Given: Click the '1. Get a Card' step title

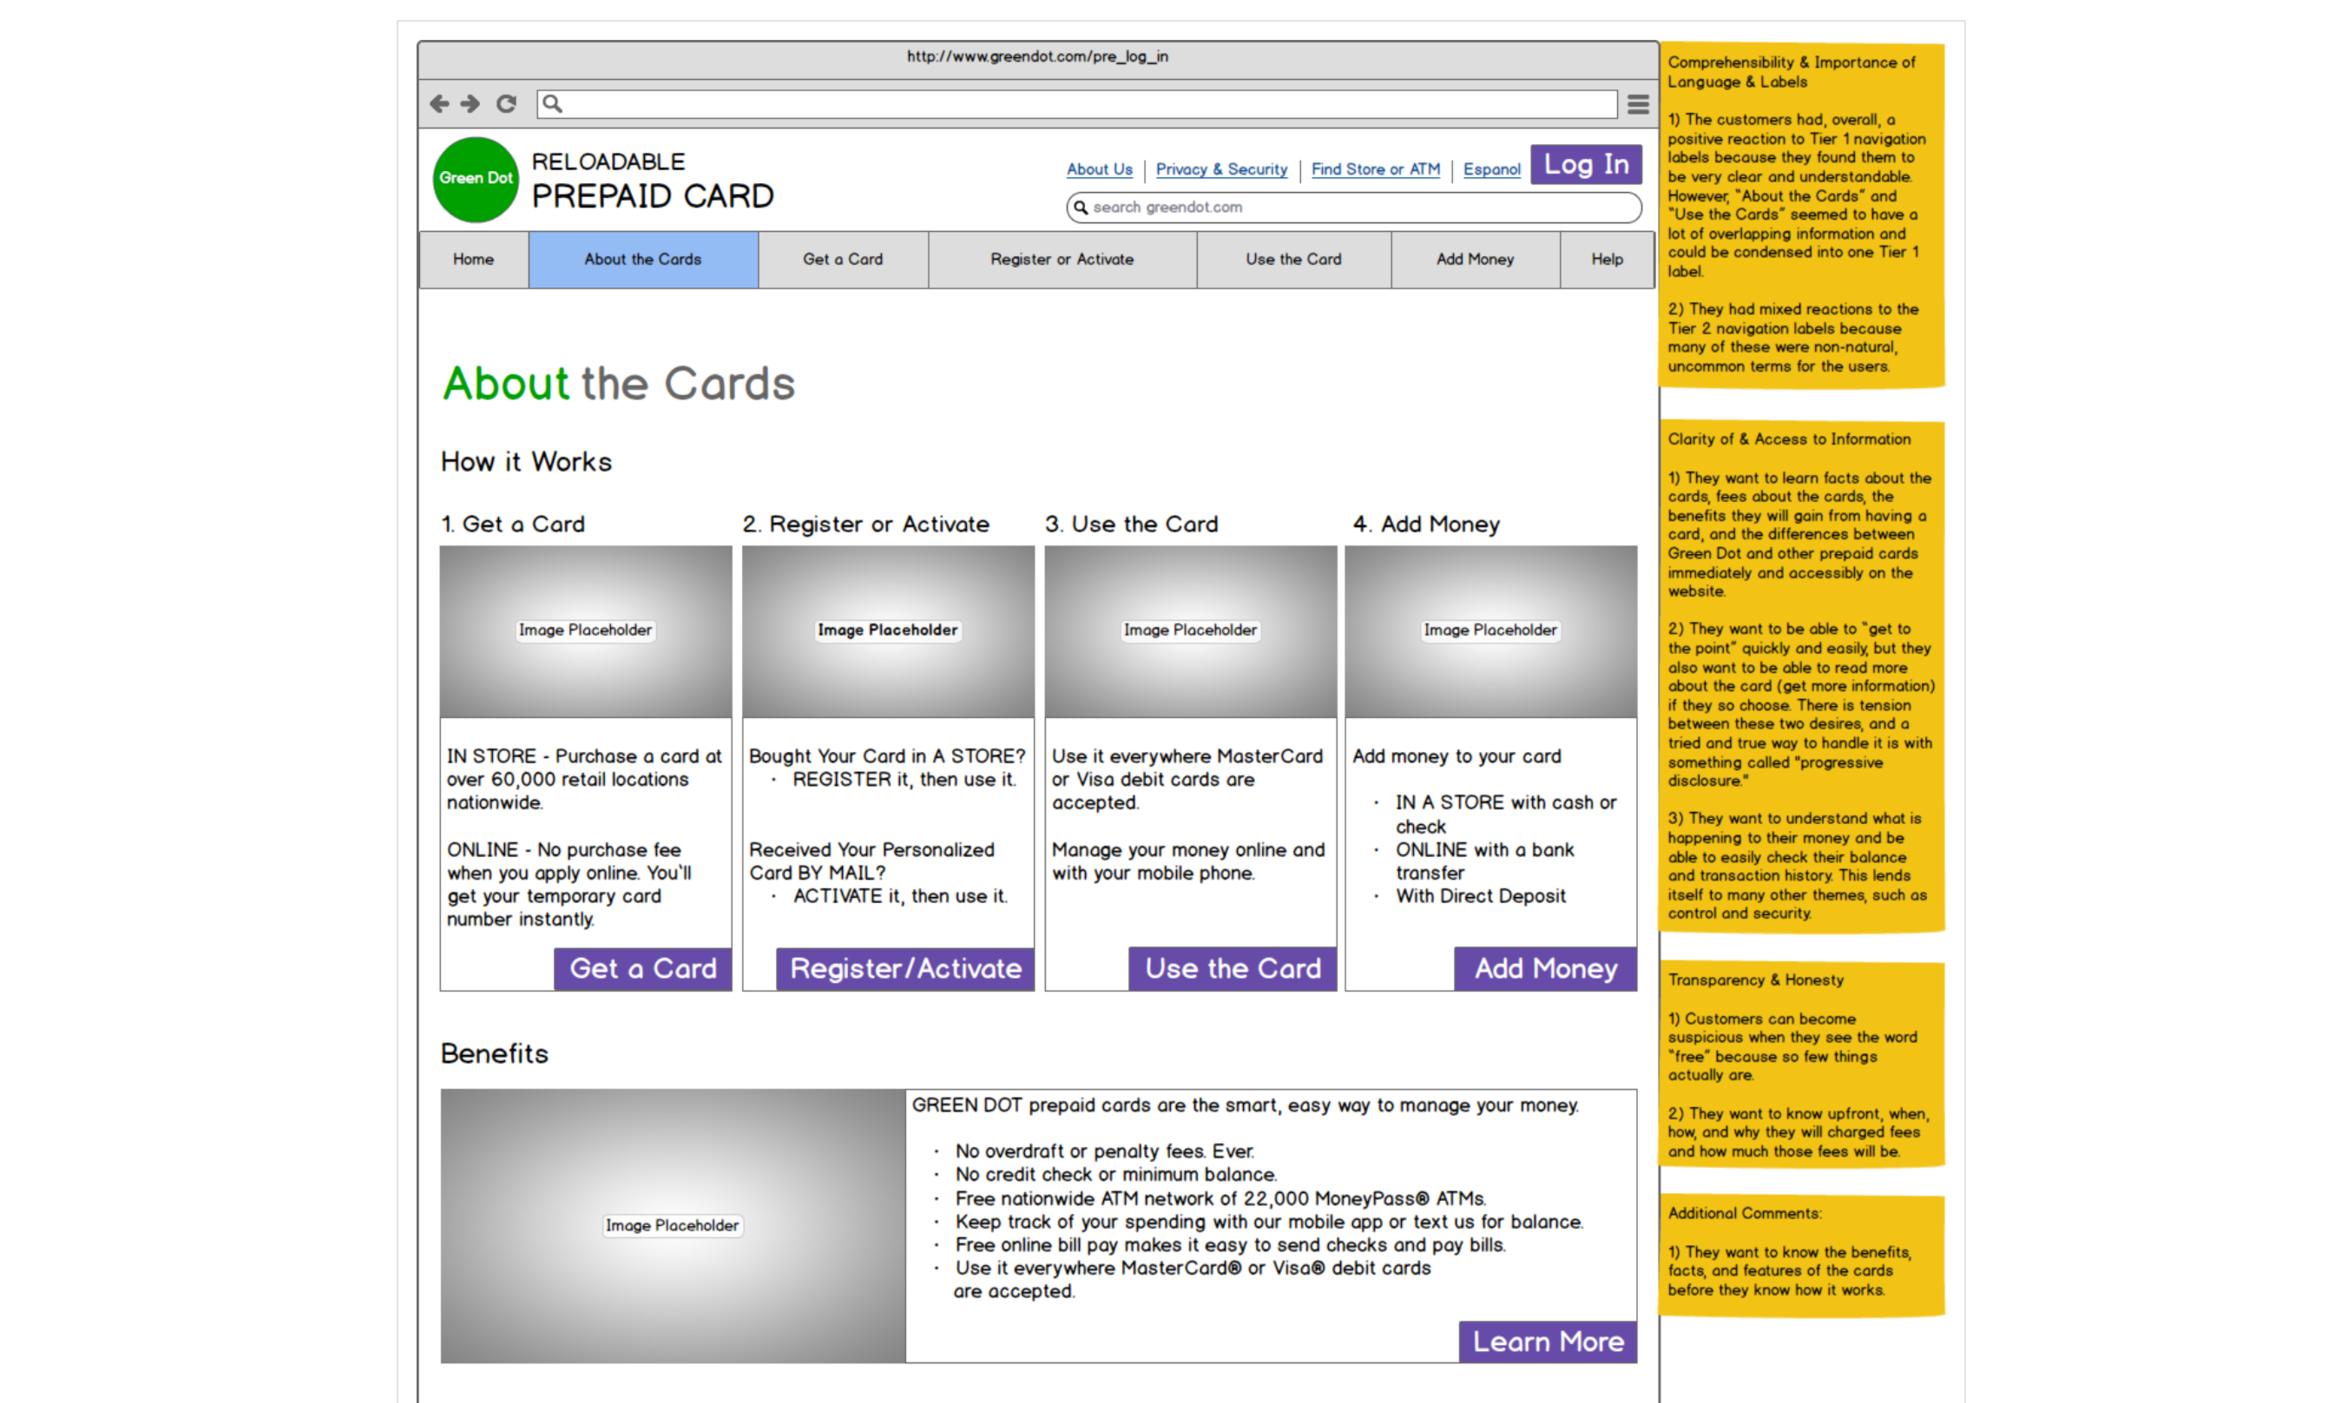Looking at the screenshot, I should pyautogui.click(x=513, y=524).
